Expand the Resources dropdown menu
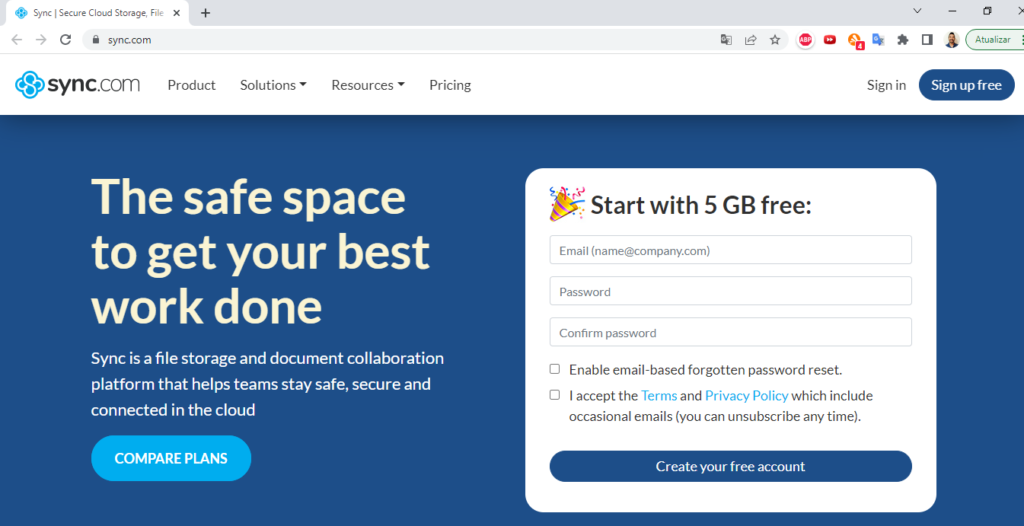The height and width of the screenshot is (526, 1024). point(368,85)
